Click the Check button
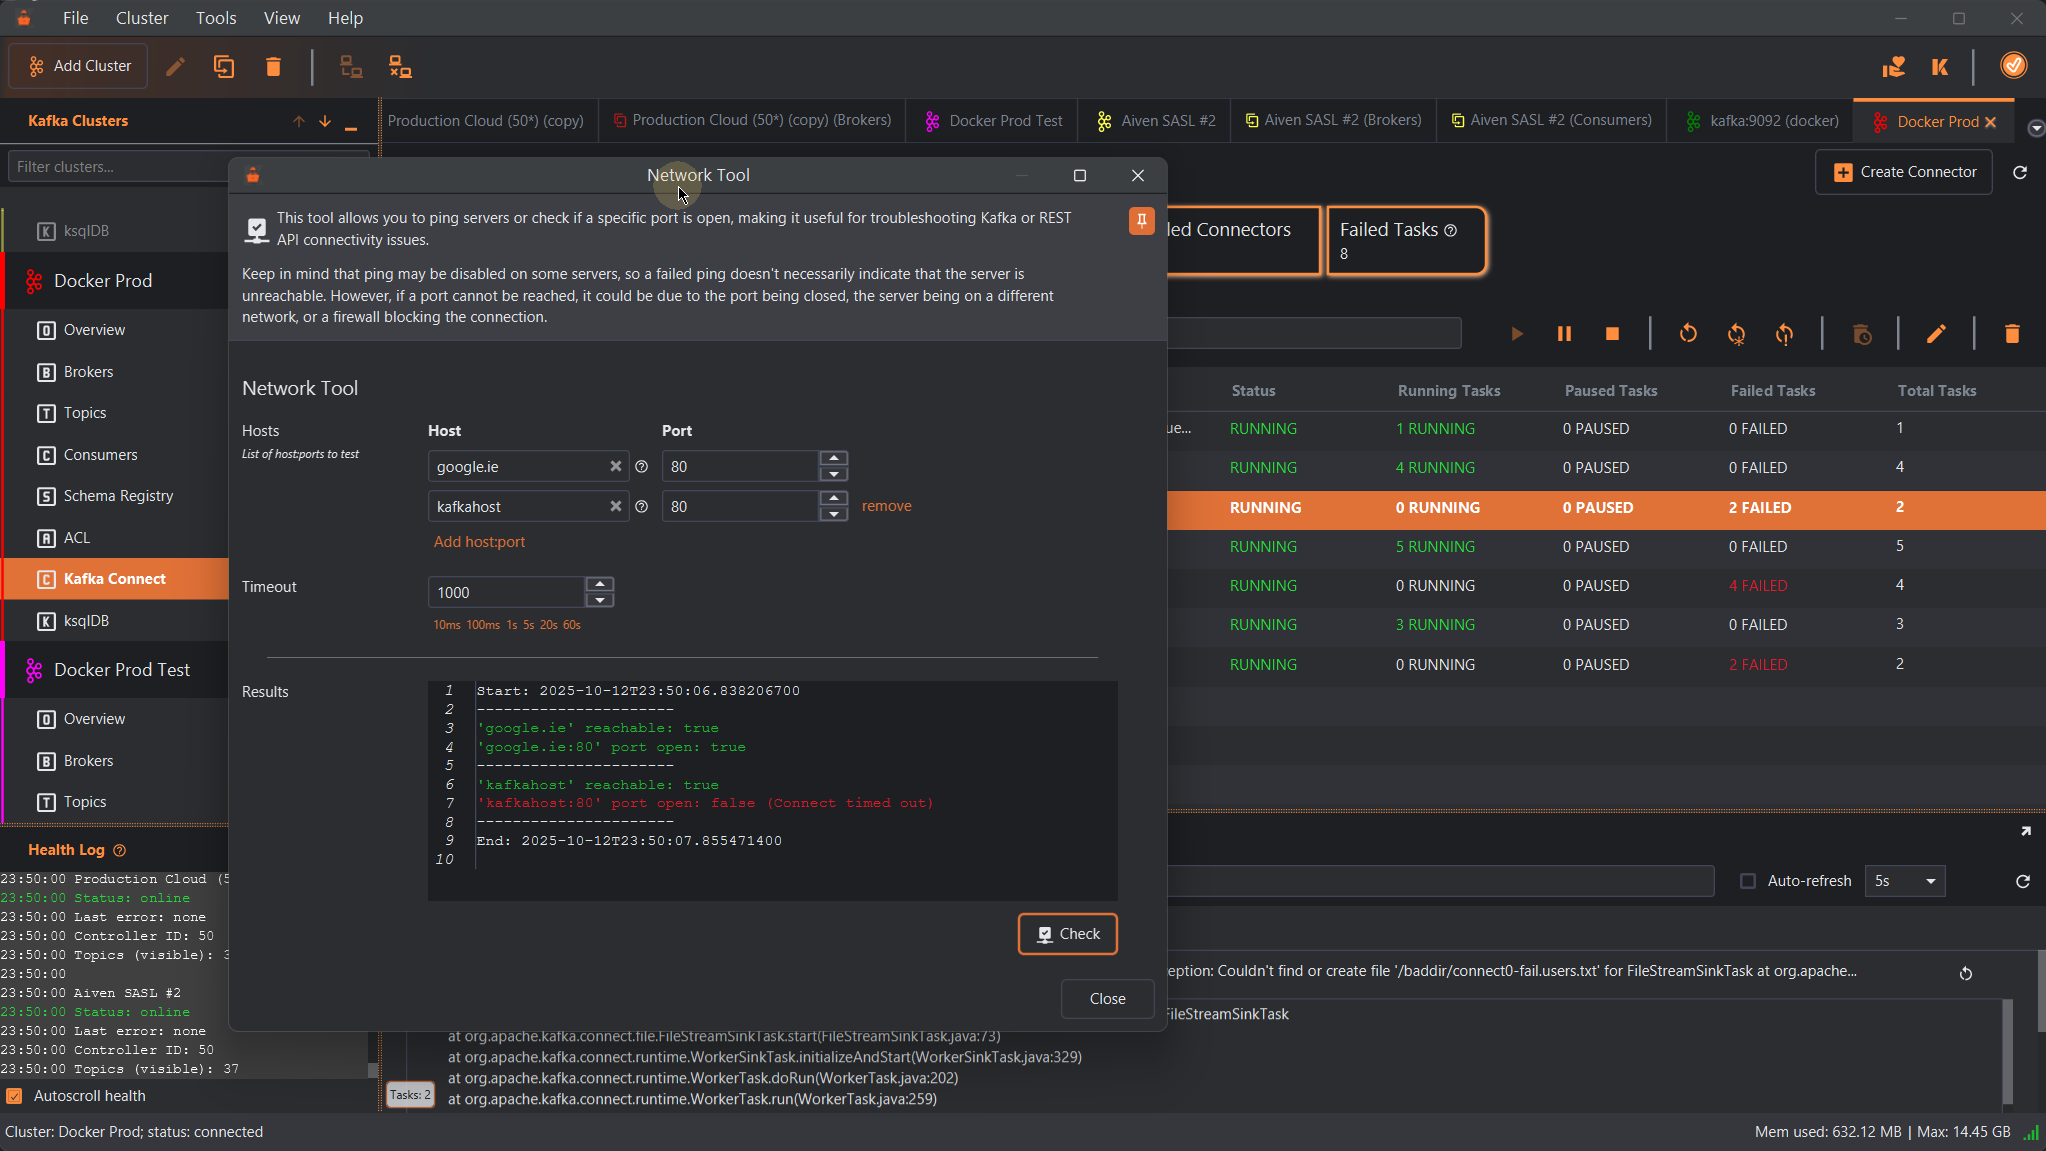The height and width of the screenshot is (1151, 2046). point(1067,934)
